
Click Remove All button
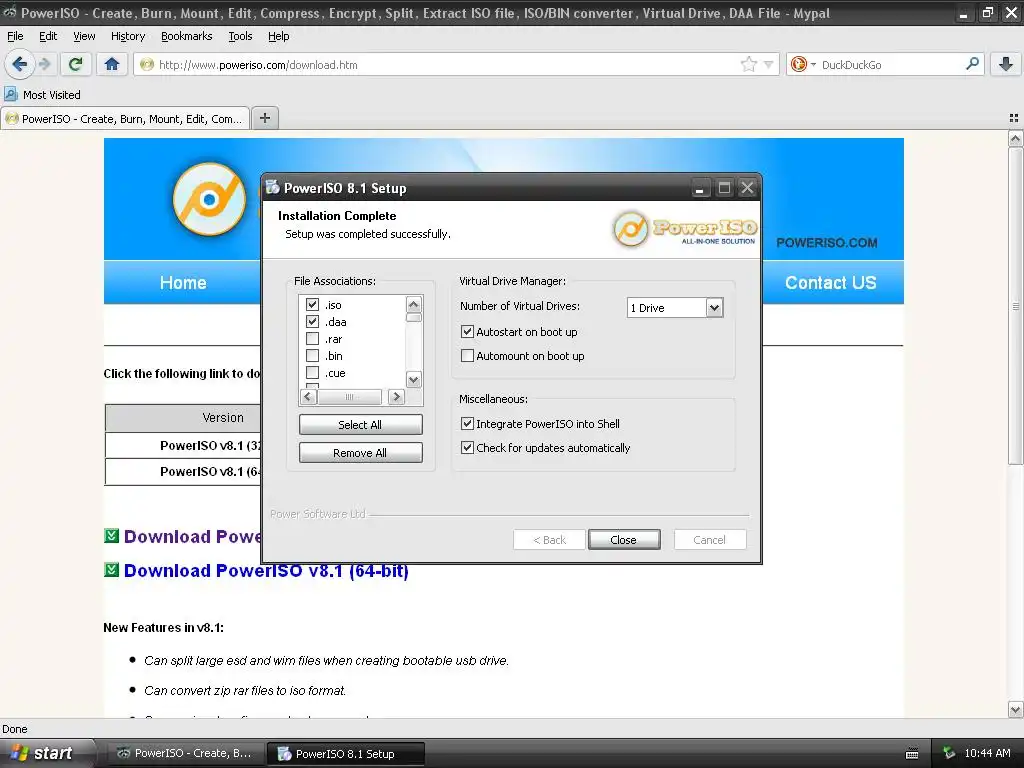tap(360, 453)
